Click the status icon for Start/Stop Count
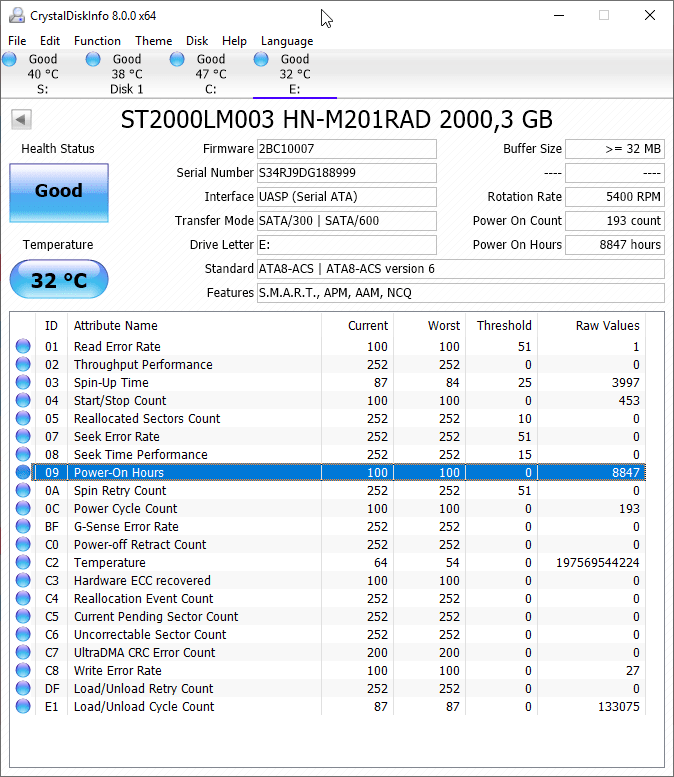The image size is (674, 777). (23, 400)
